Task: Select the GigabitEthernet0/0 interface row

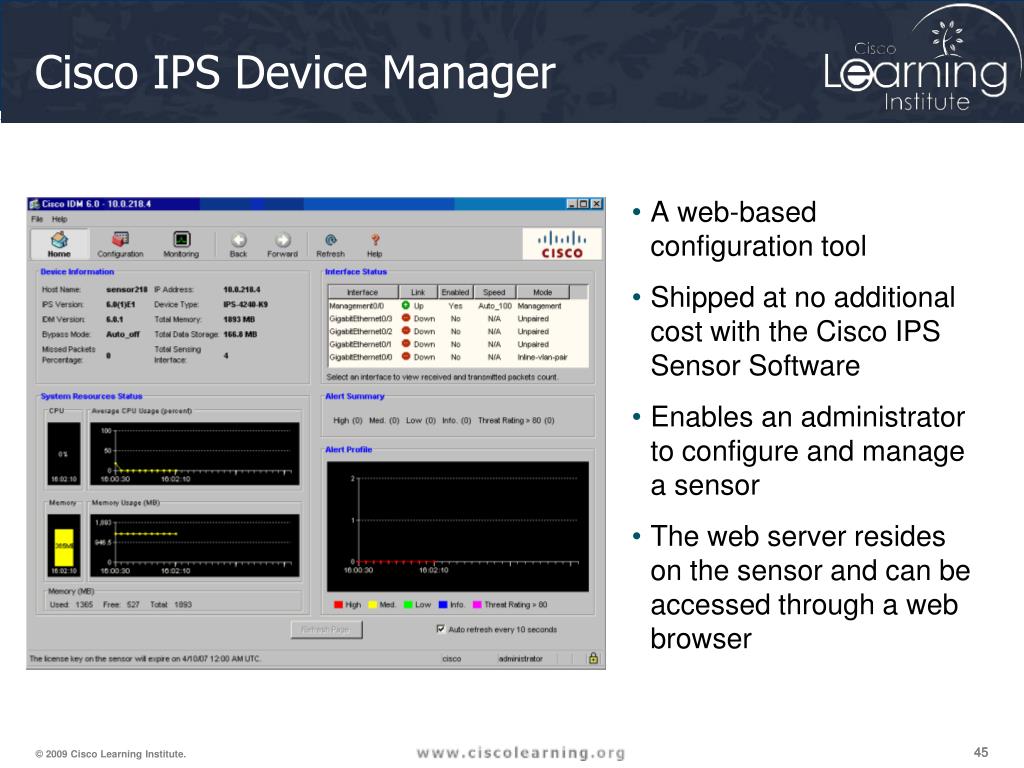Action: 458,357
